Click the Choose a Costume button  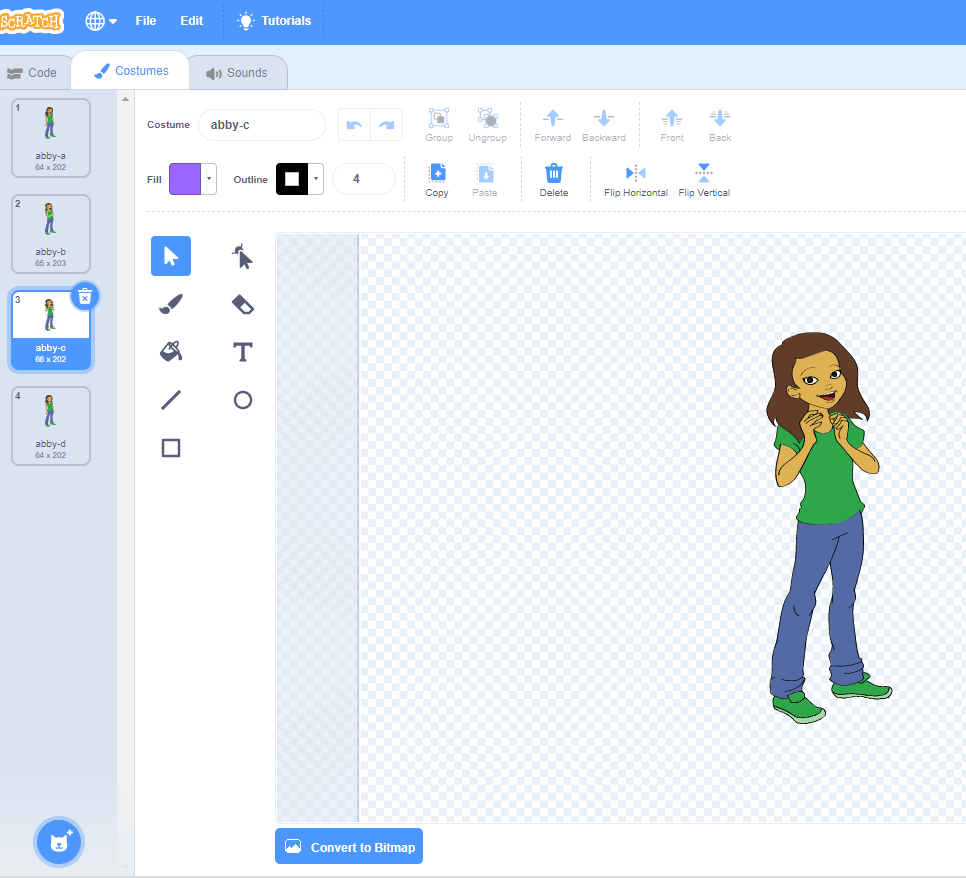click(x=59, y=842)
